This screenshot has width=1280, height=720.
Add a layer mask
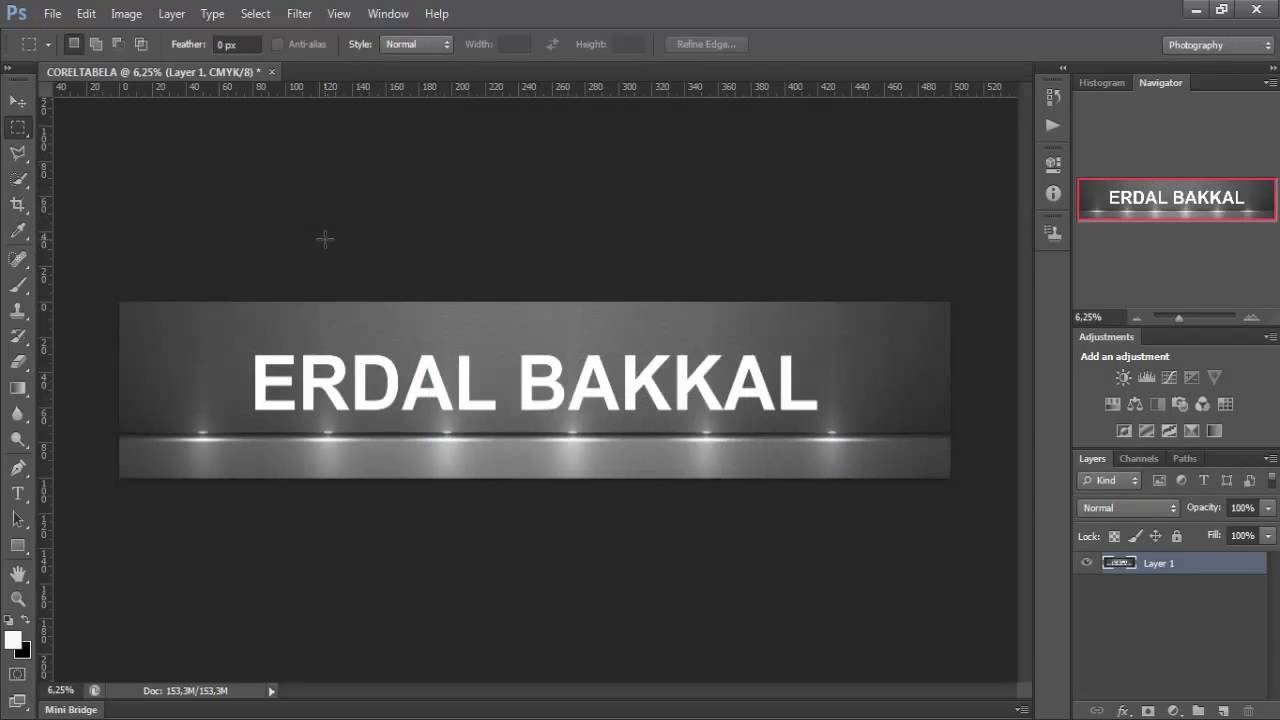[1148, 711]
